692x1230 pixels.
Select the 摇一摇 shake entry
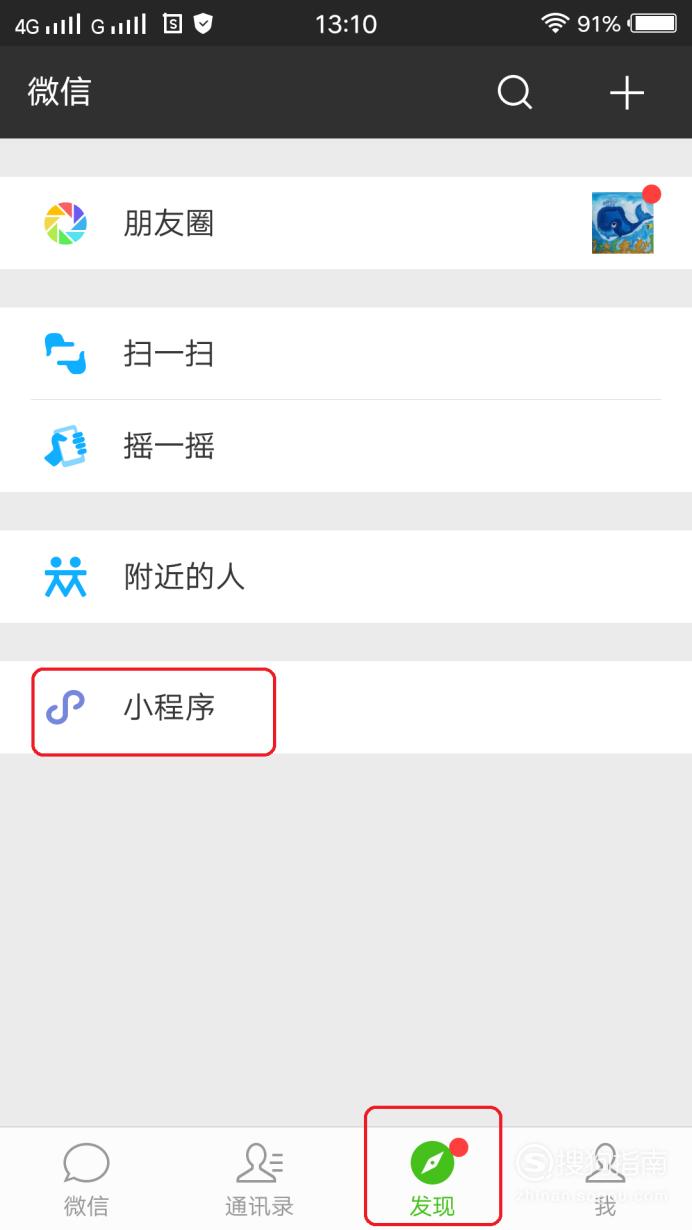(346, 446)
